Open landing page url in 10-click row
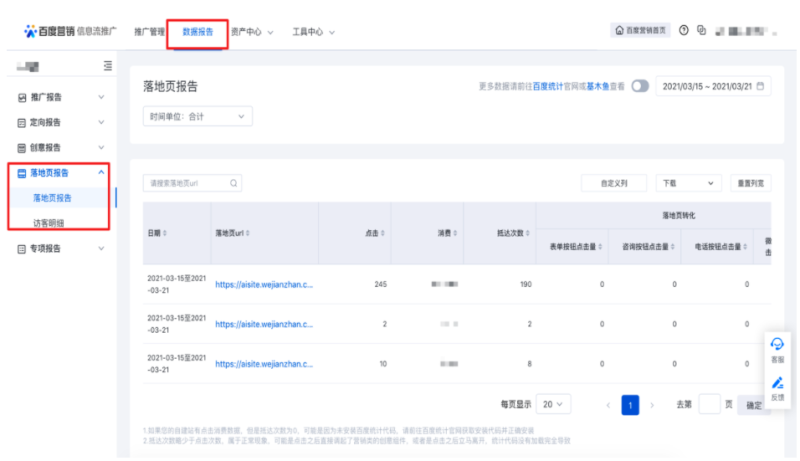This screenshot has height=461, width=800. point(264,364)
